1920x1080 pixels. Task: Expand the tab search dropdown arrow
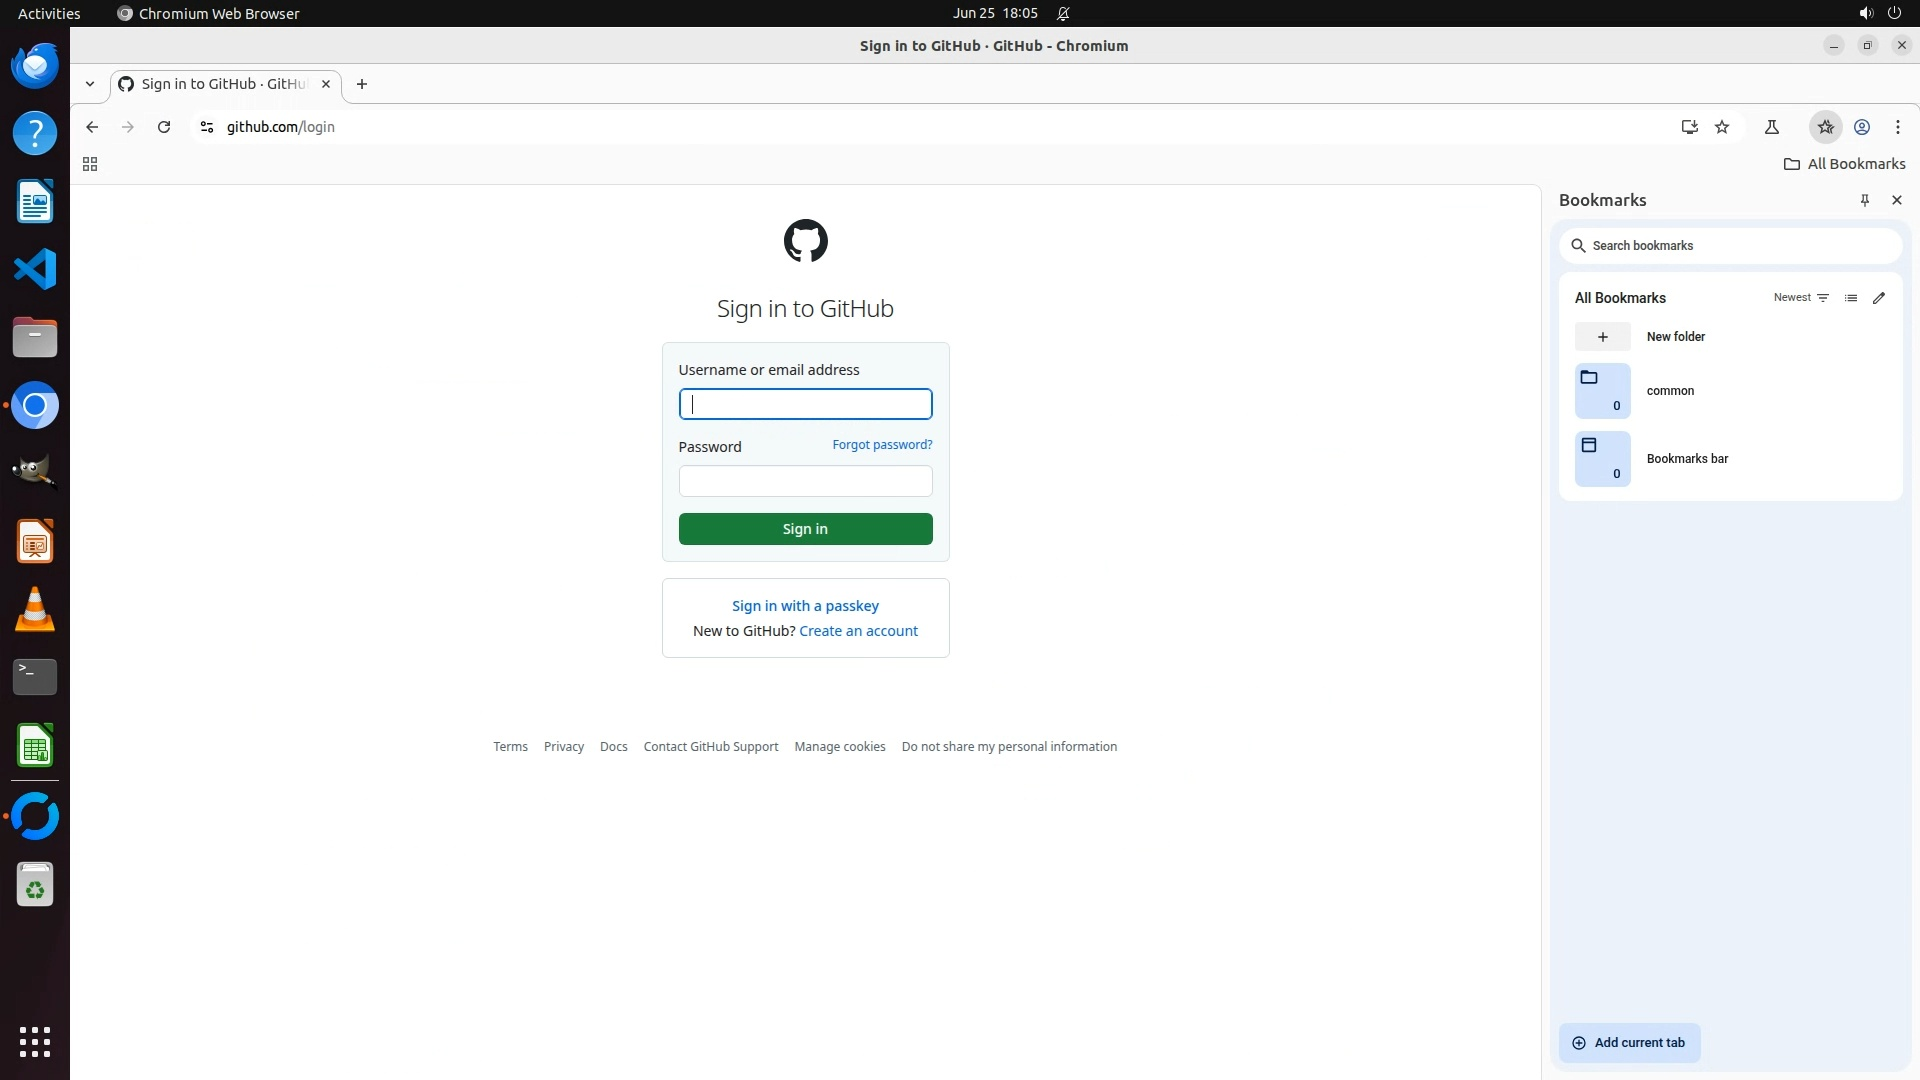pyautogui.click(x=90, y=84)
